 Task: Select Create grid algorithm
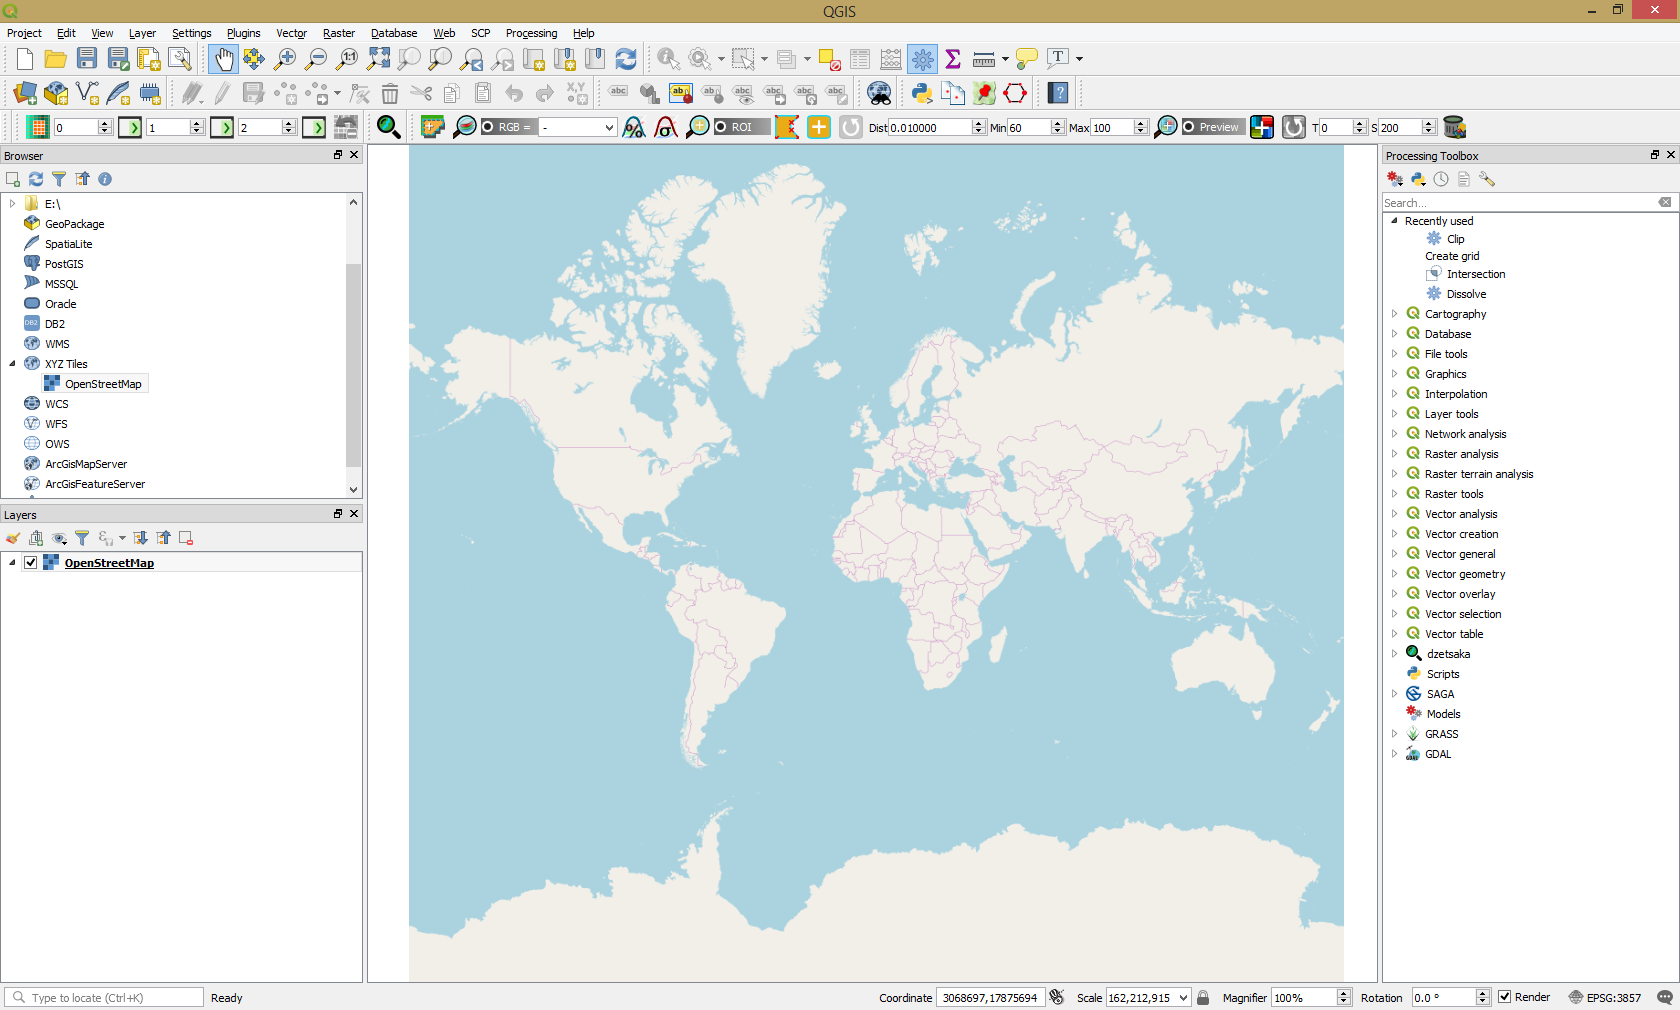[x=1452, y=256]
